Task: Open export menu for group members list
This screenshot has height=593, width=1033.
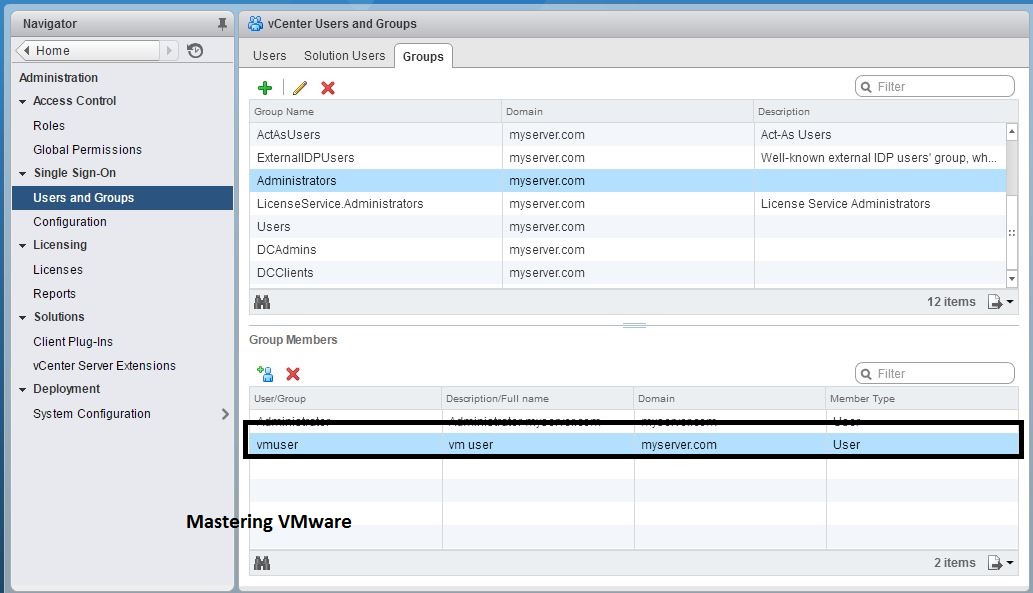Action: point(1000,563)
